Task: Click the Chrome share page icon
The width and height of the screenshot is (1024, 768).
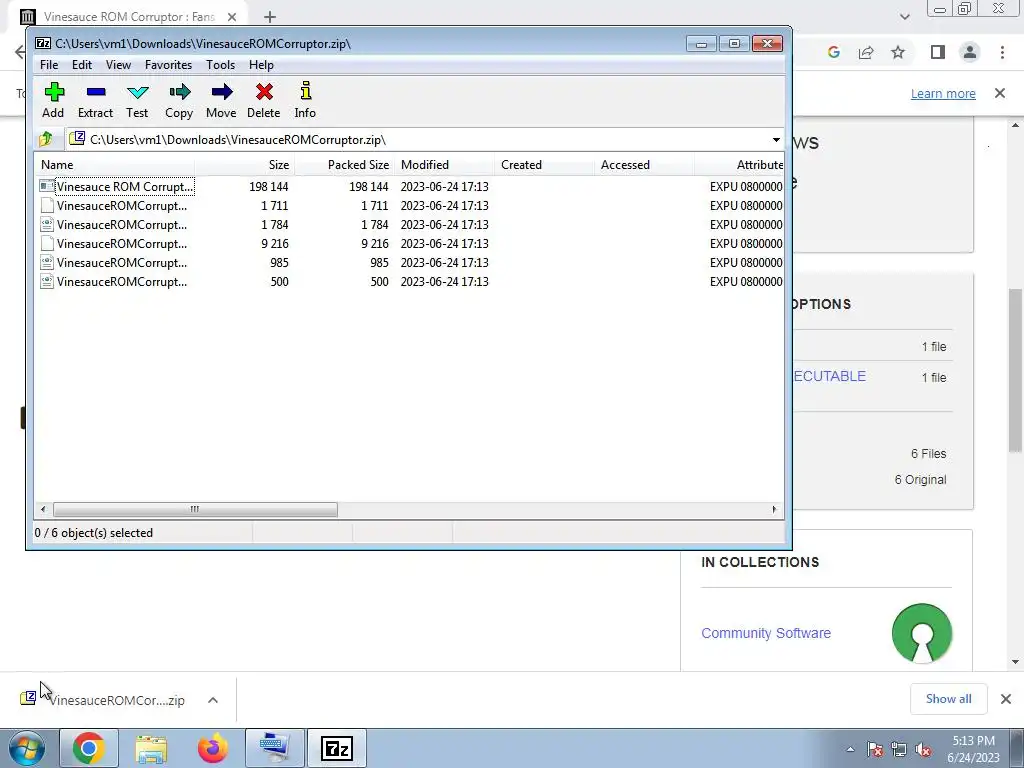Action: 866,52
